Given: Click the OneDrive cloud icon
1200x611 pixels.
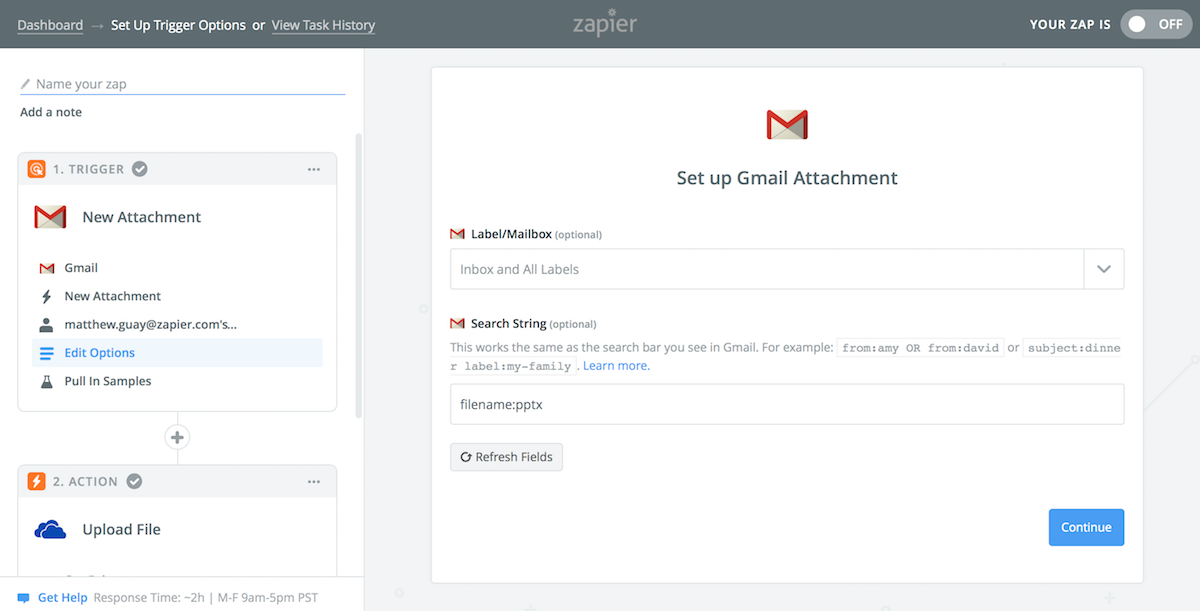Looking at the screenshot, I should coord(50,529).
